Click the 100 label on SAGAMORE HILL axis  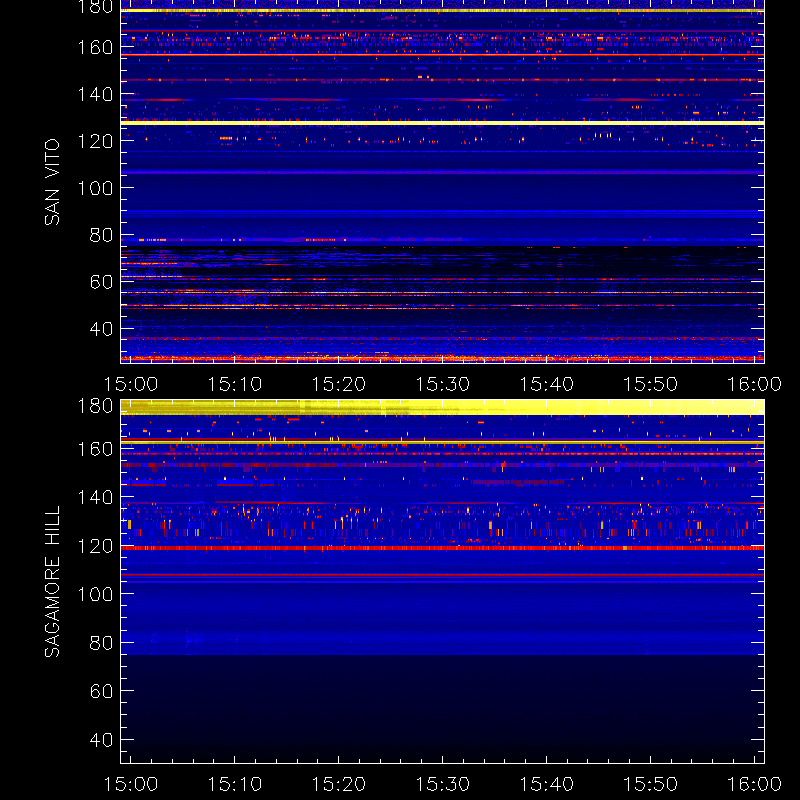coord(95,594)
